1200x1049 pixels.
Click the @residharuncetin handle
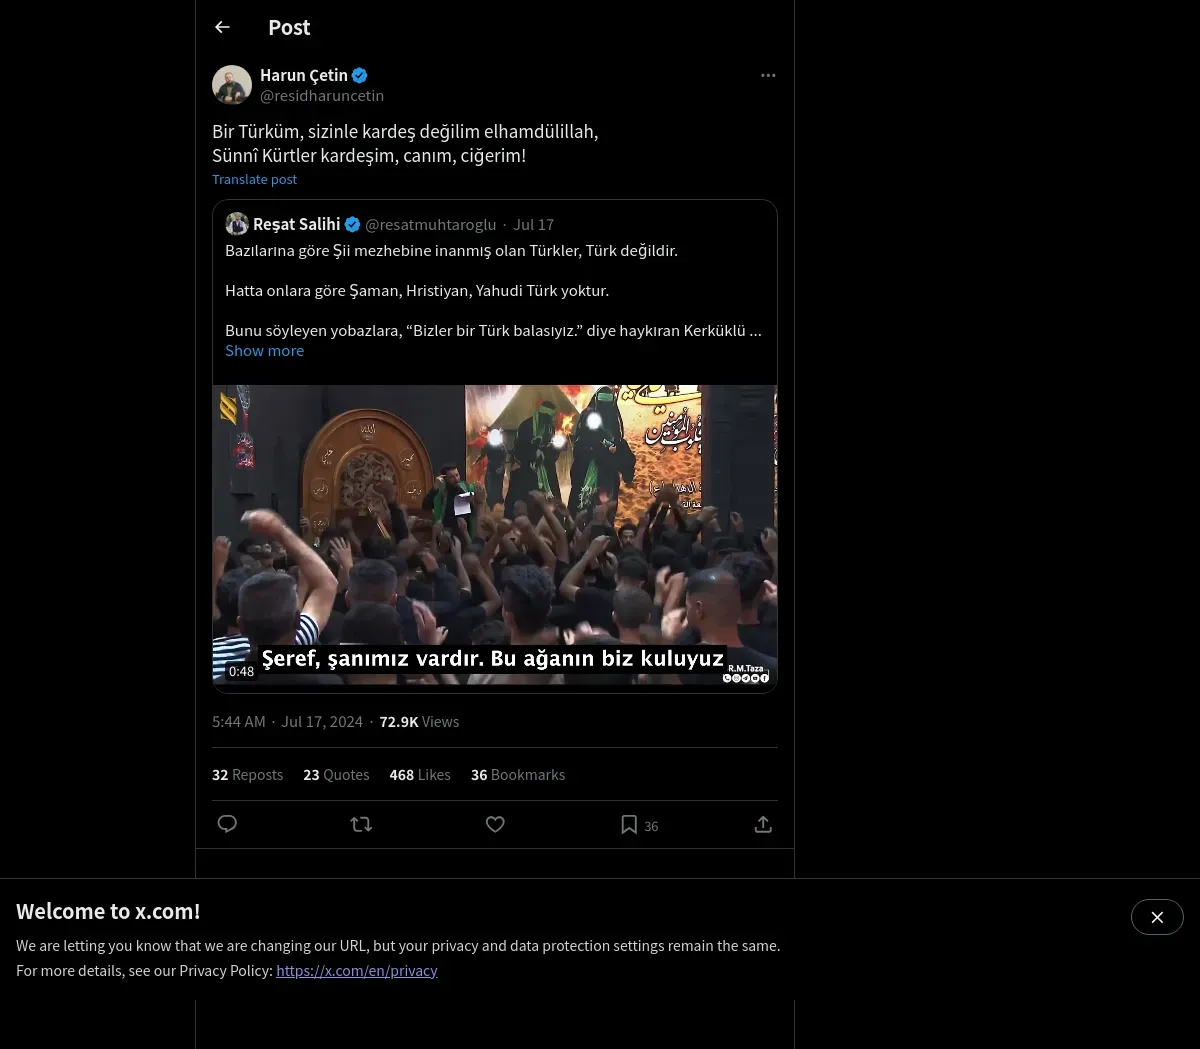pyautogui.click(x=322, y=96)
